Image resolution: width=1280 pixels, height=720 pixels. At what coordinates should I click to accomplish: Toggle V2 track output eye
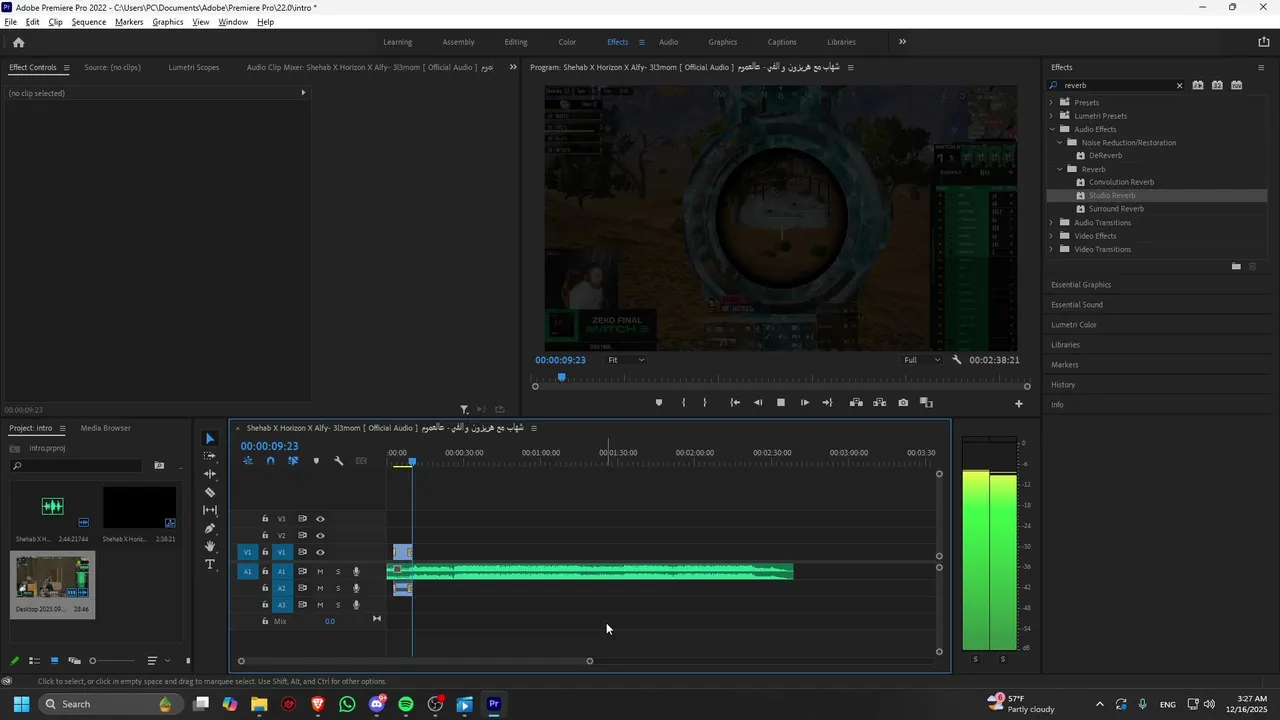pyautogui.click(x=320, y=535)
